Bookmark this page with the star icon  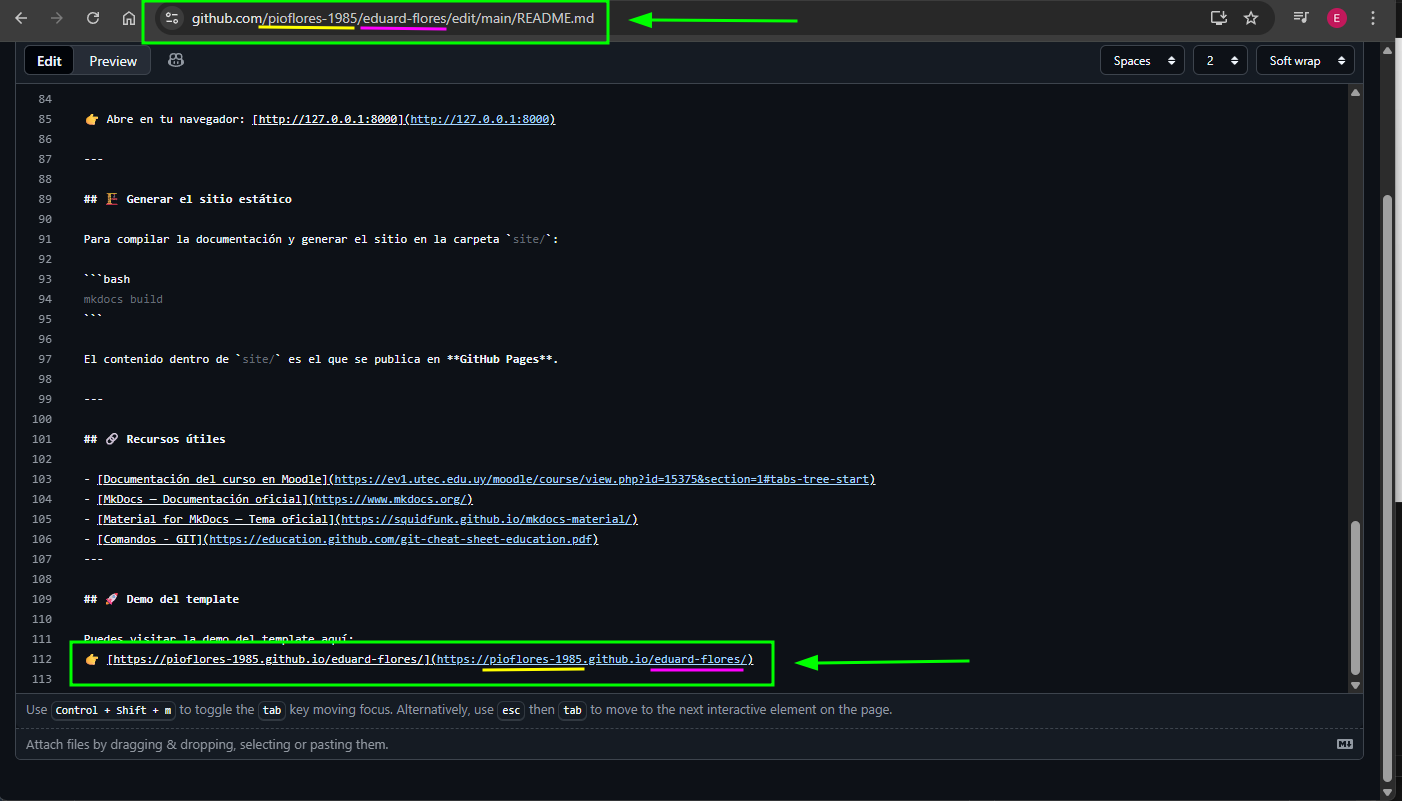[x=1250, y=18]
